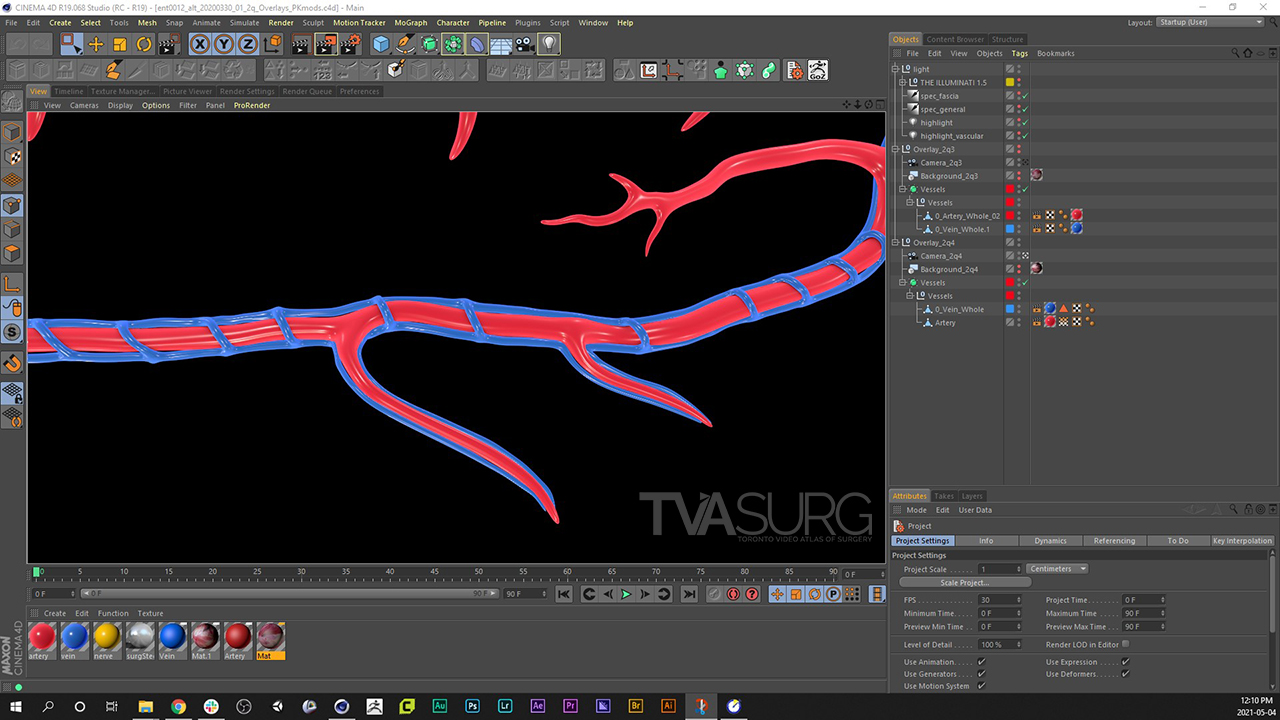Open the Info project tab
The width and height of the screenshot is (1280, 720).
[986, 541]
